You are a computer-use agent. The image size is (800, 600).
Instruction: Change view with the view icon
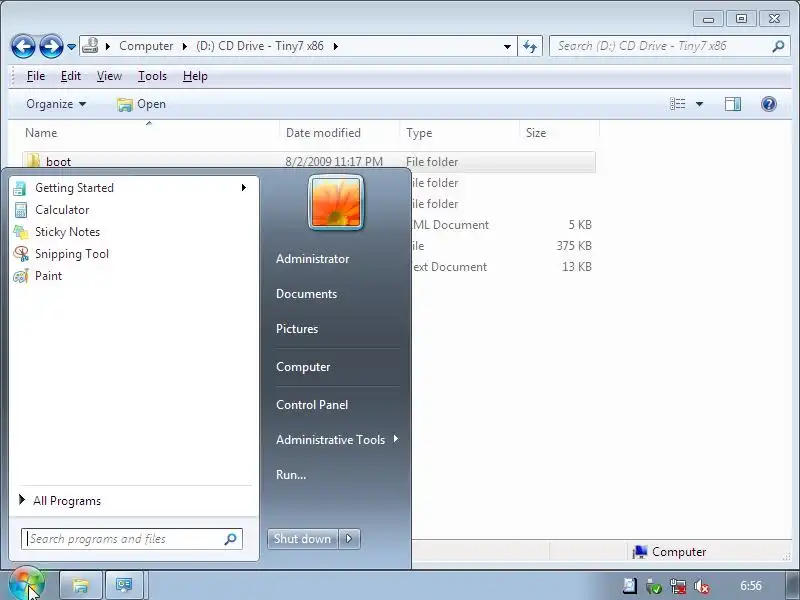[x=678, y=104]
